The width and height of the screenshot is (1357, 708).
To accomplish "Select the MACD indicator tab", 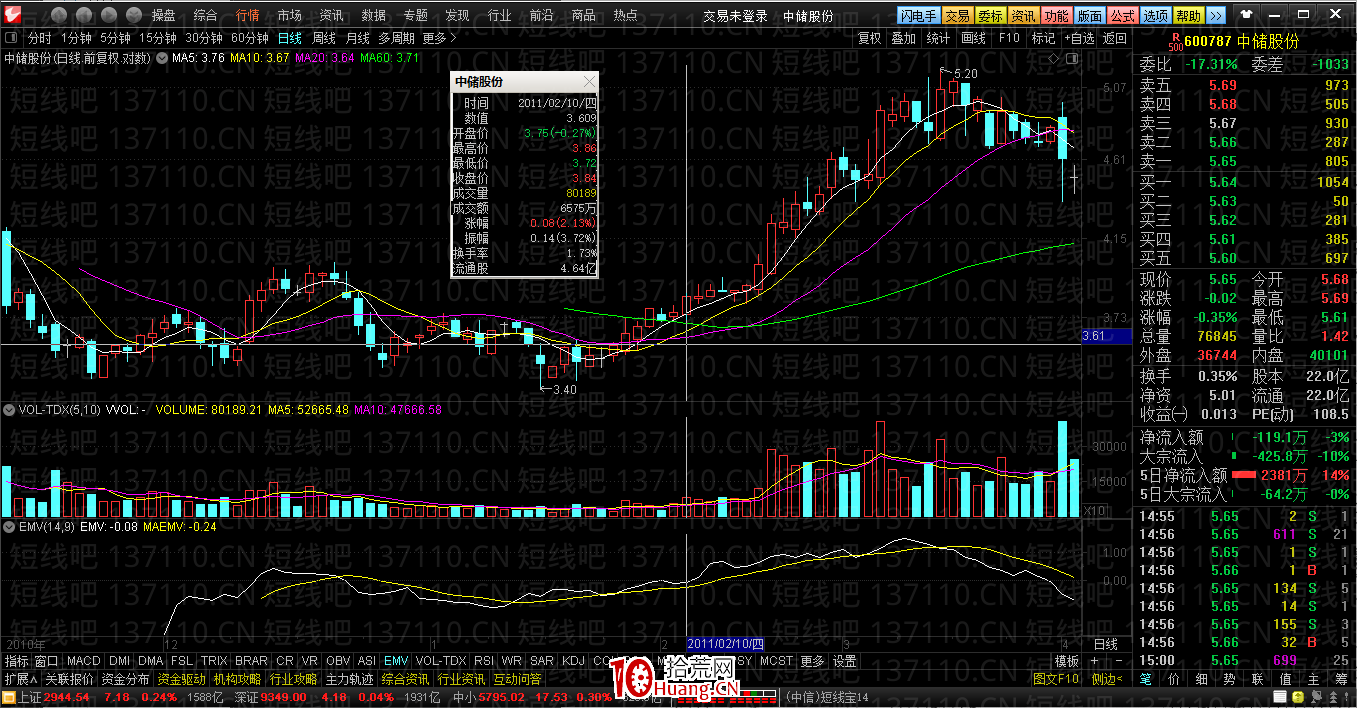I will pyautogui.click(x=84, y=661).
